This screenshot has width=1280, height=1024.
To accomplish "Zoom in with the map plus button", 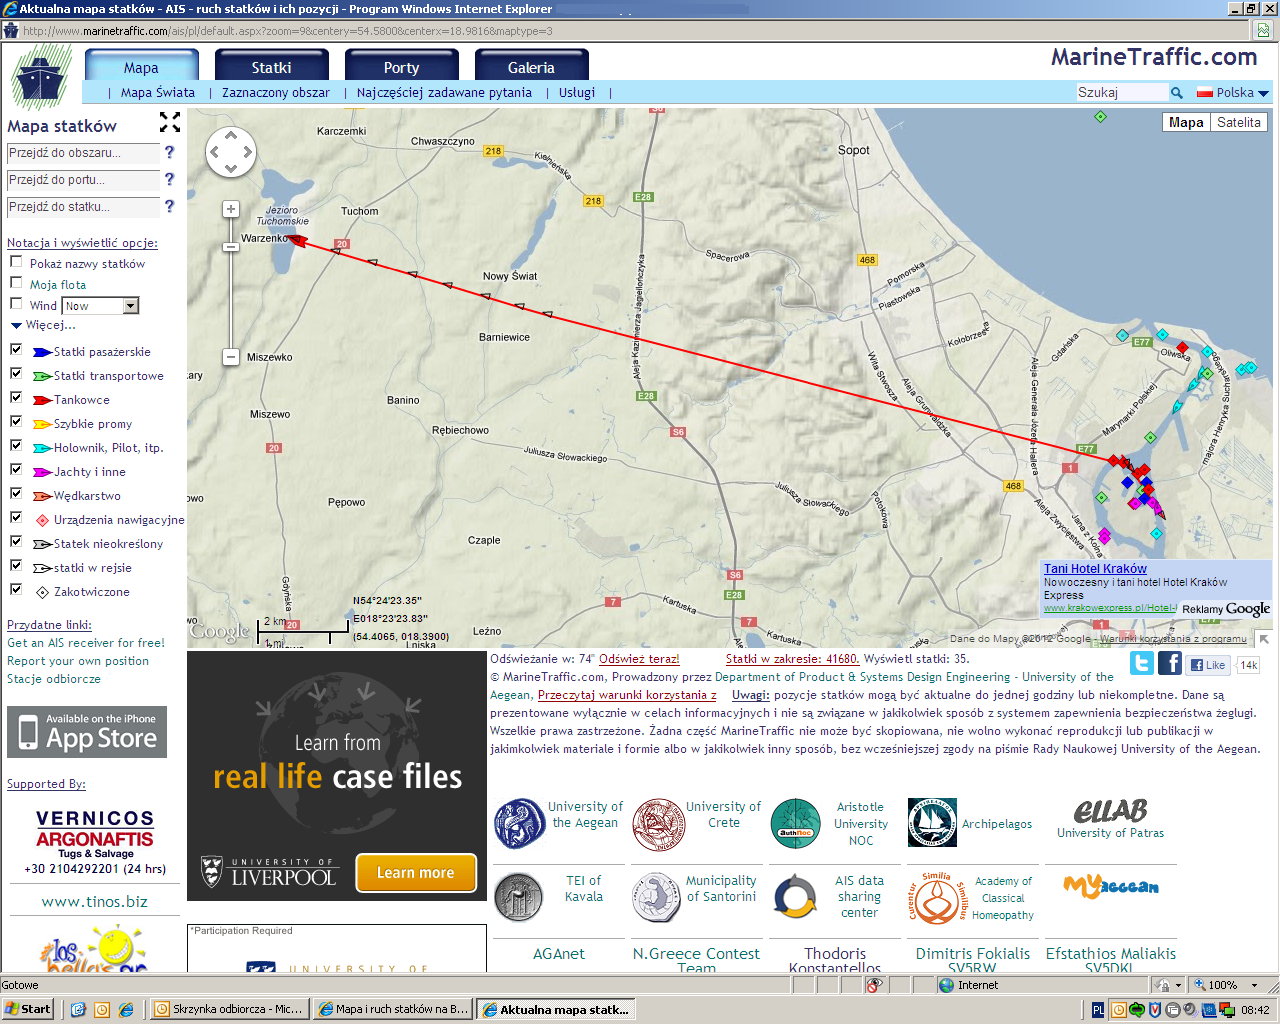I will (231, 209).
